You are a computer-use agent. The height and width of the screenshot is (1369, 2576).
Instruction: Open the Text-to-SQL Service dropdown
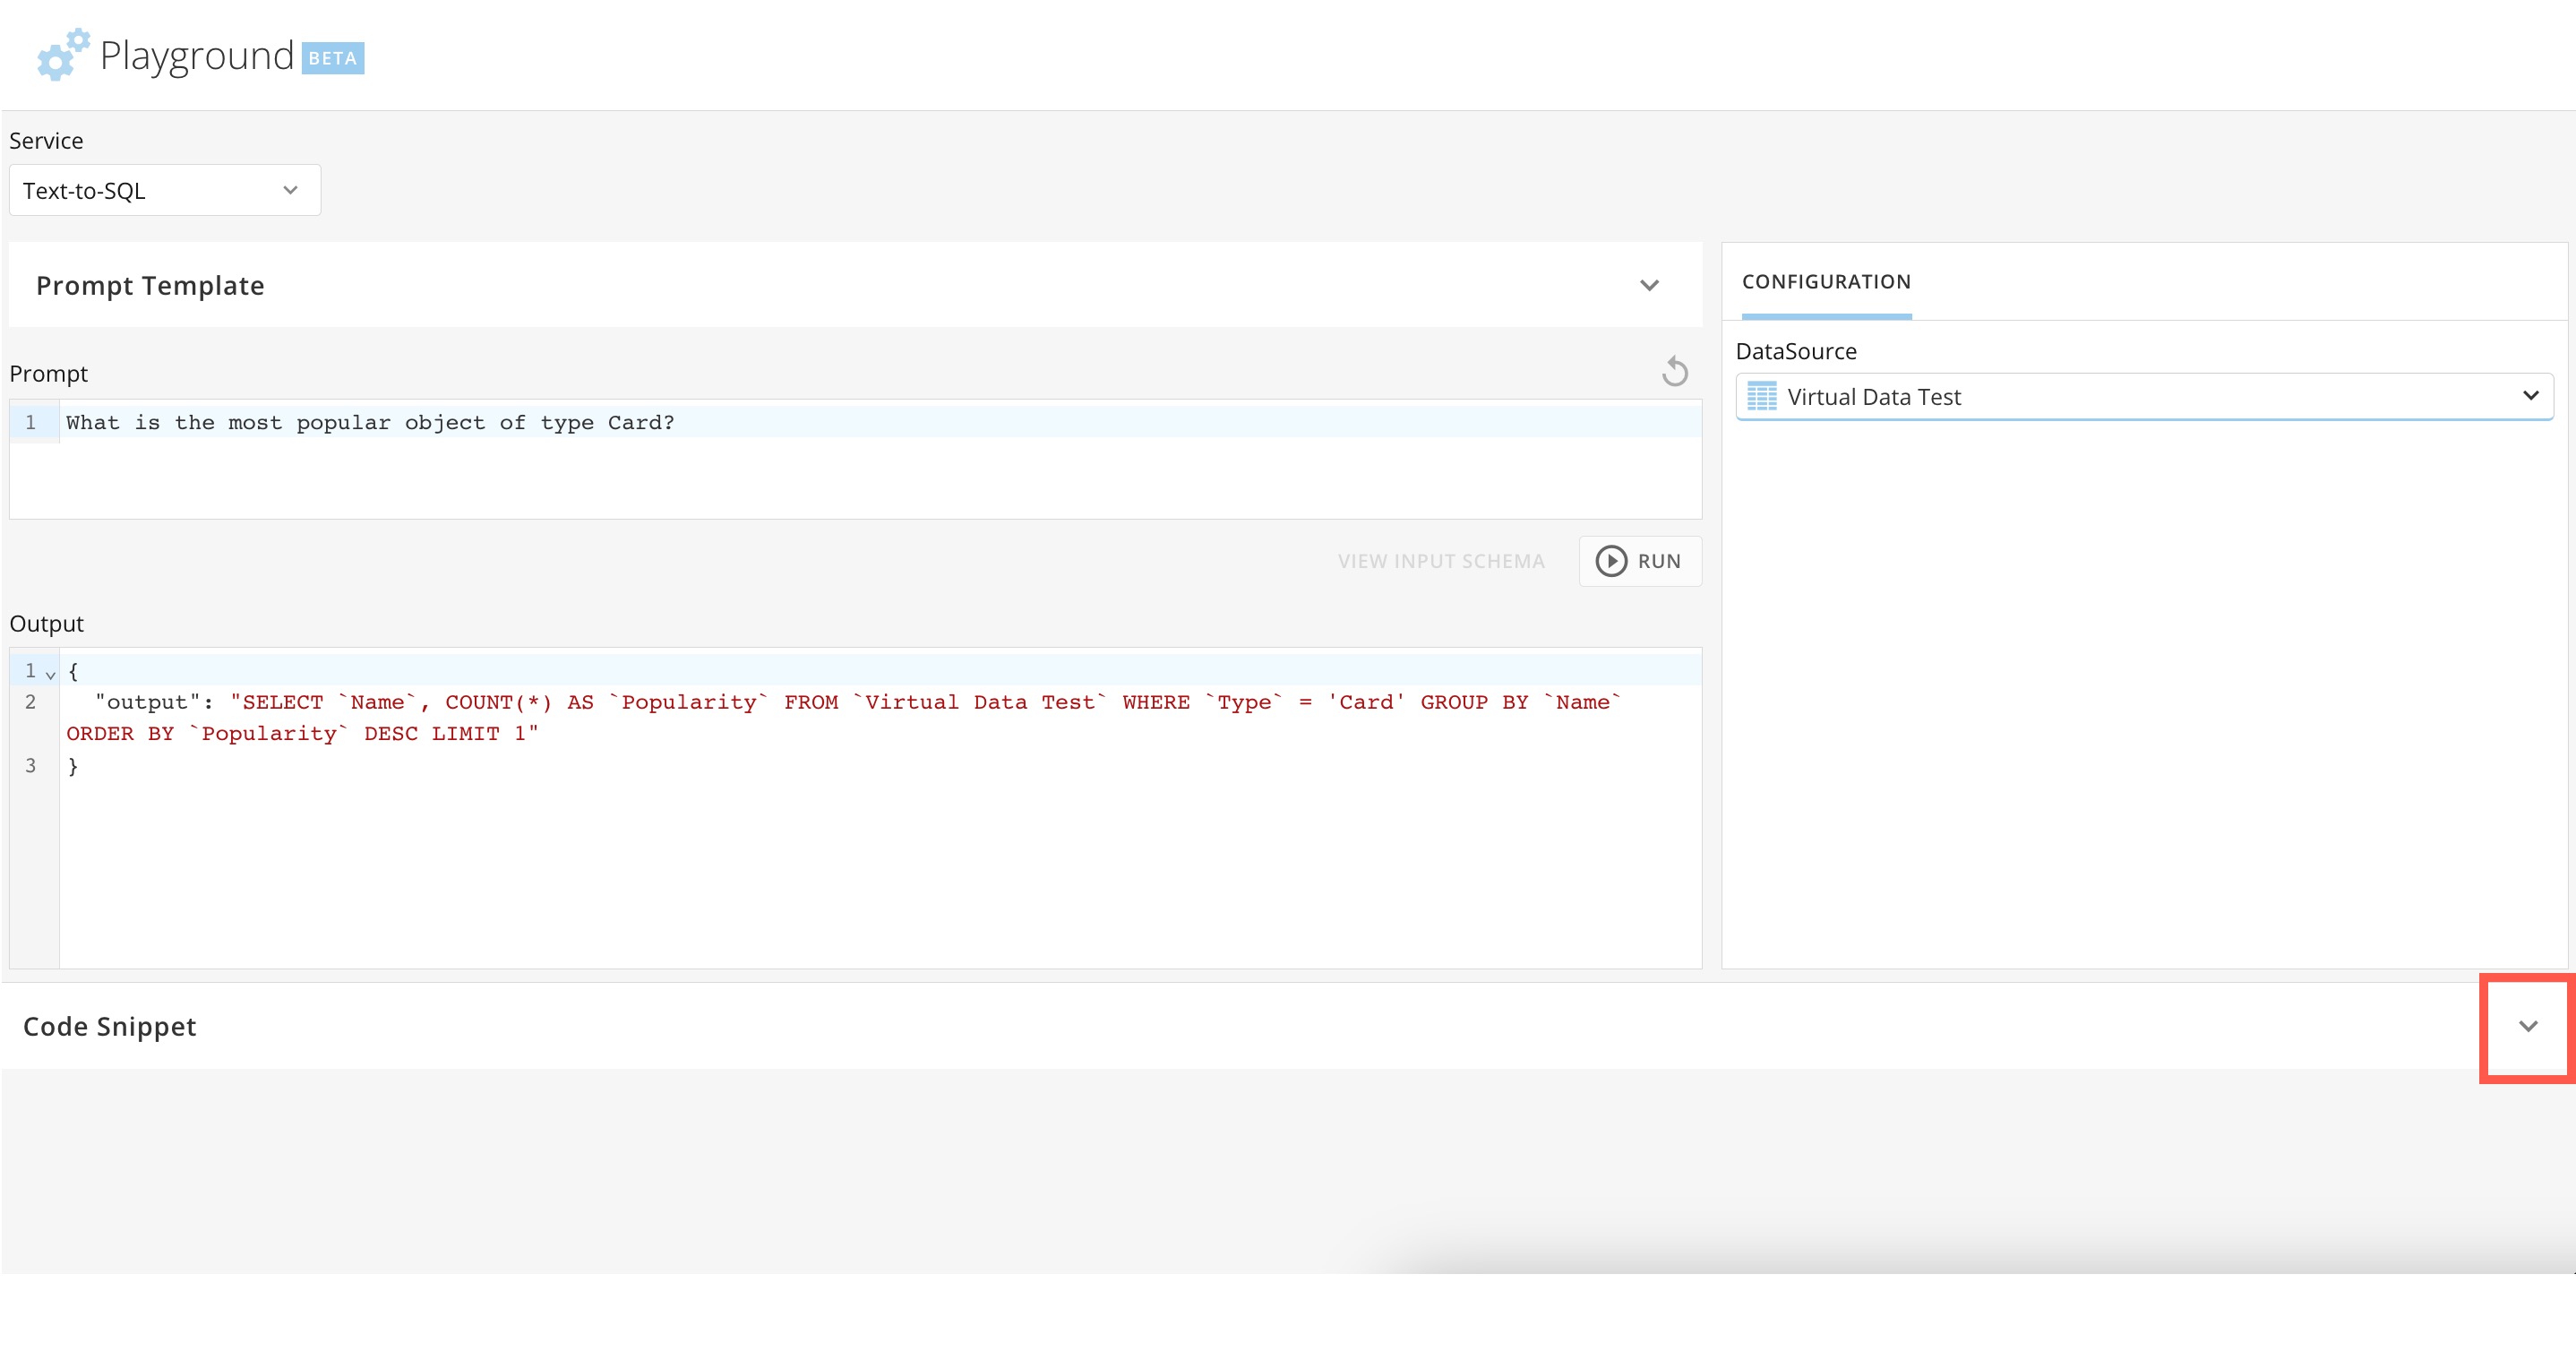pyautogui.click(x=164, y=190)
